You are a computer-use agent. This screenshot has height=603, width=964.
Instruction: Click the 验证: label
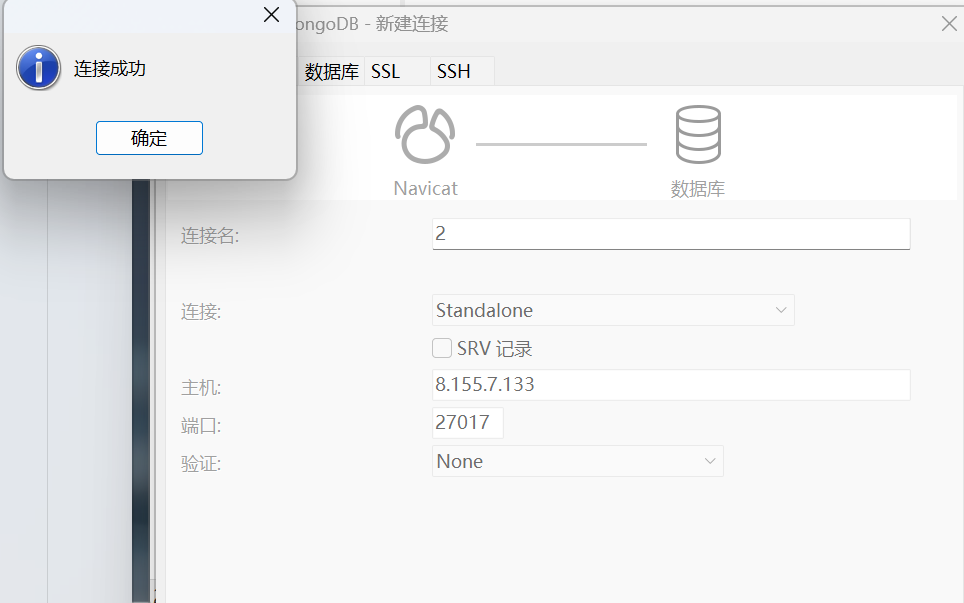pyautogui.click(x=201, y=463)
